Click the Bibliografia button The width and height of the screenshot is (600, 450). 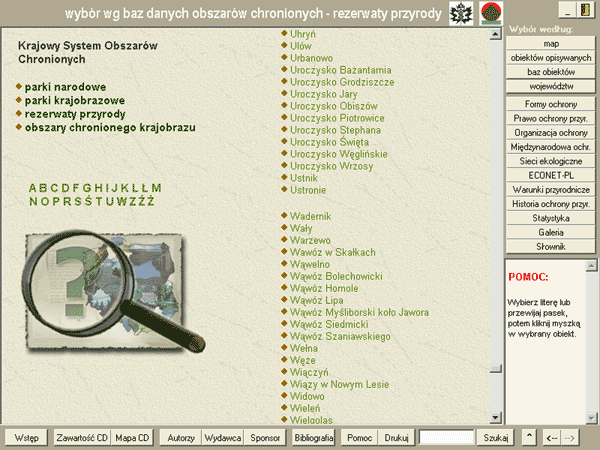click(314, 437)
